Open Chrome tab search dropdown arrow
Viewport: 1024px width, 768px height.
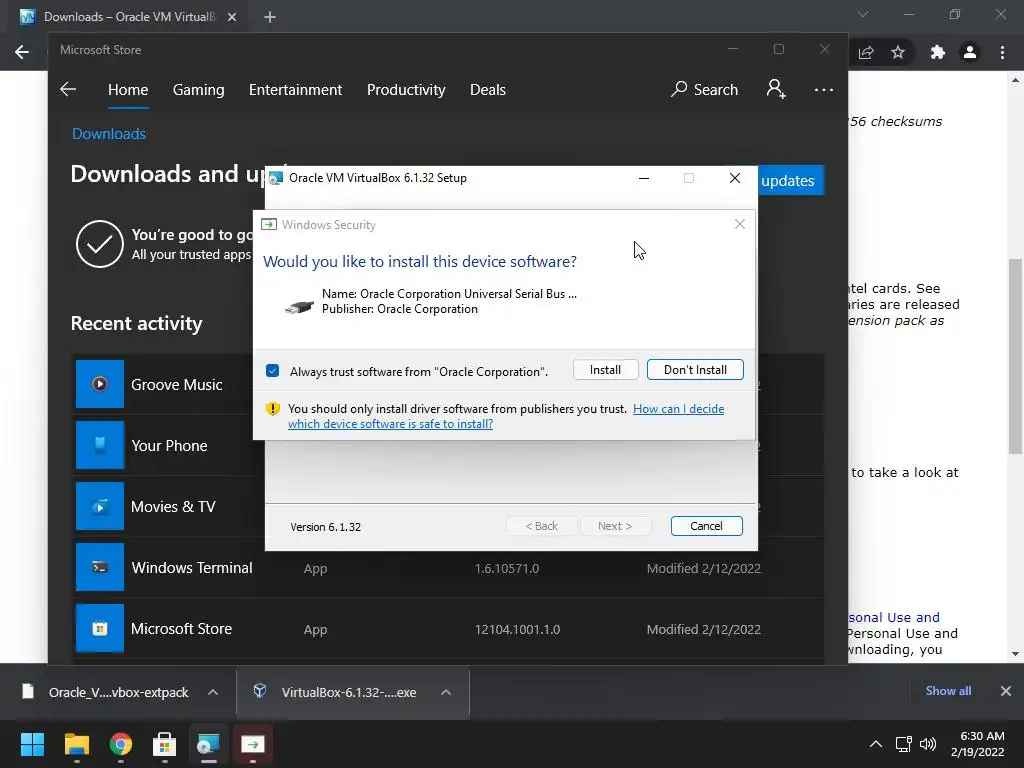pyautogui.click(x=863, y=14)
